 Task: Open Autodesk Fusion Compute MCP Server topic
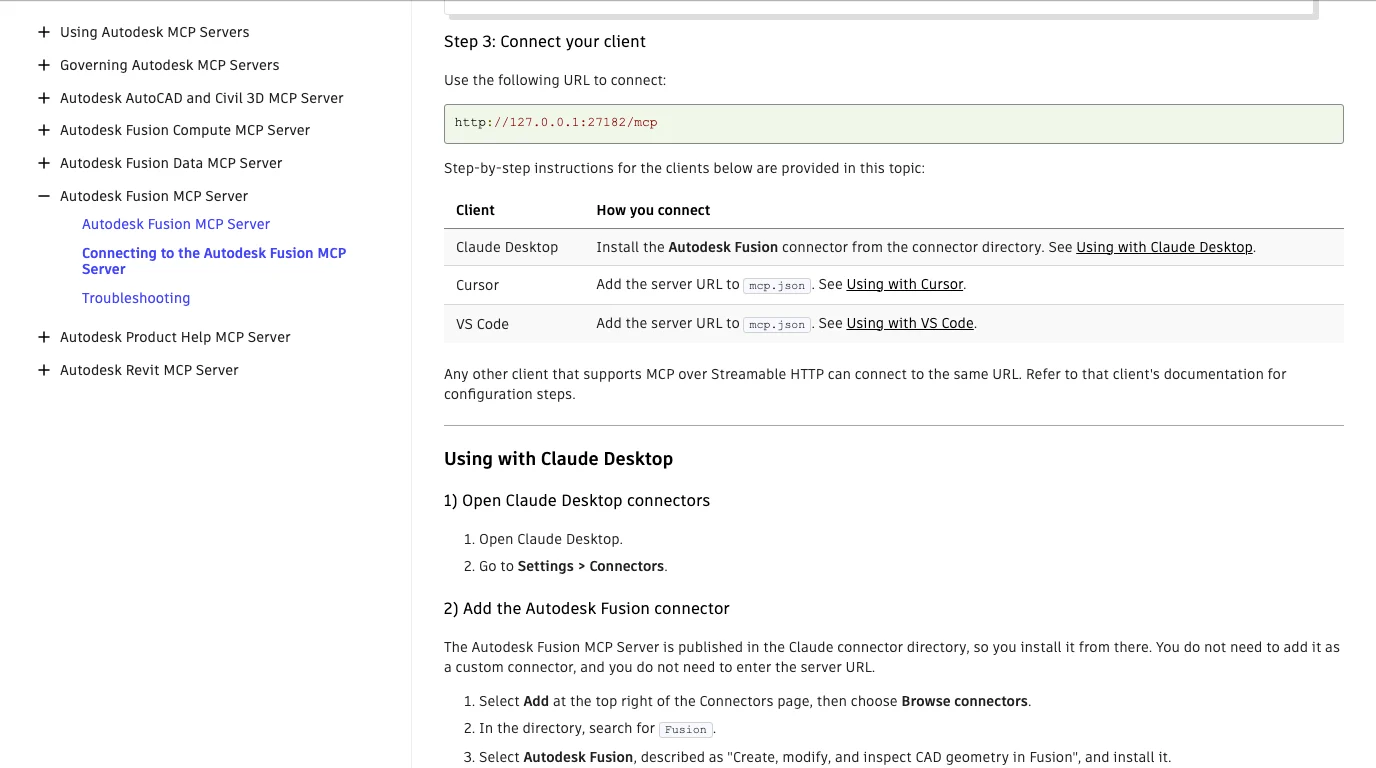click(185, 130)
